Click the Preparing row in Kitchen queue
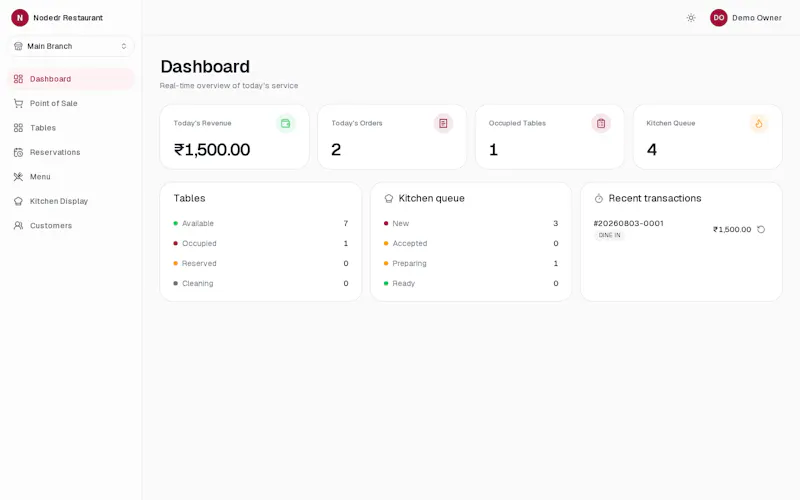Screen dimensions: 800x500 471,263
